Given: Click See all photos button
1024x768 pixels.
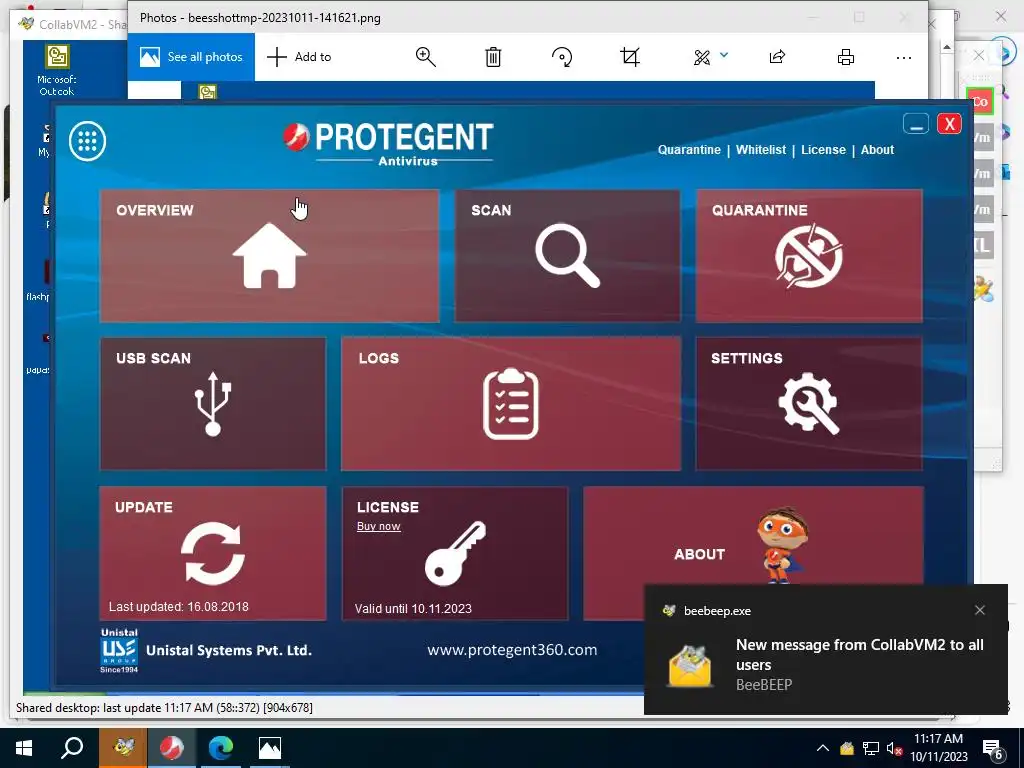Looking at the screenshot, I should (x=191, y=57).
